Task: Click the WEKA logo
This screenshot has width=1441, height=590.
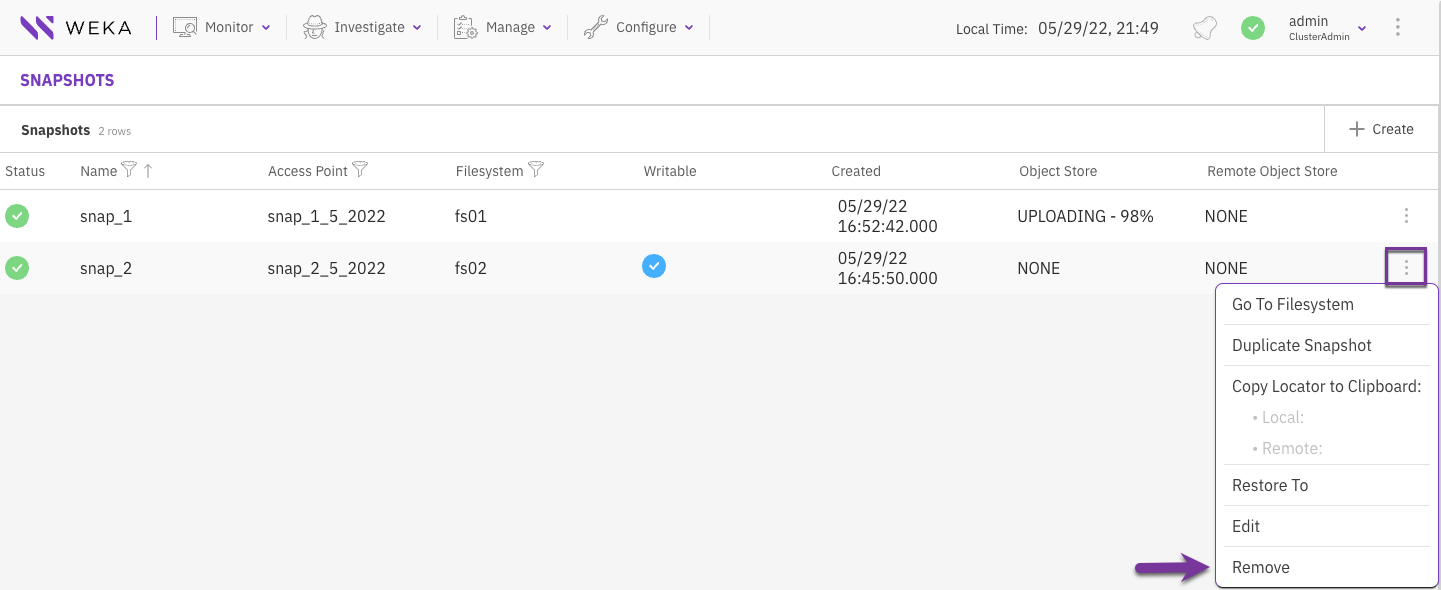Action: click(76, 28)
